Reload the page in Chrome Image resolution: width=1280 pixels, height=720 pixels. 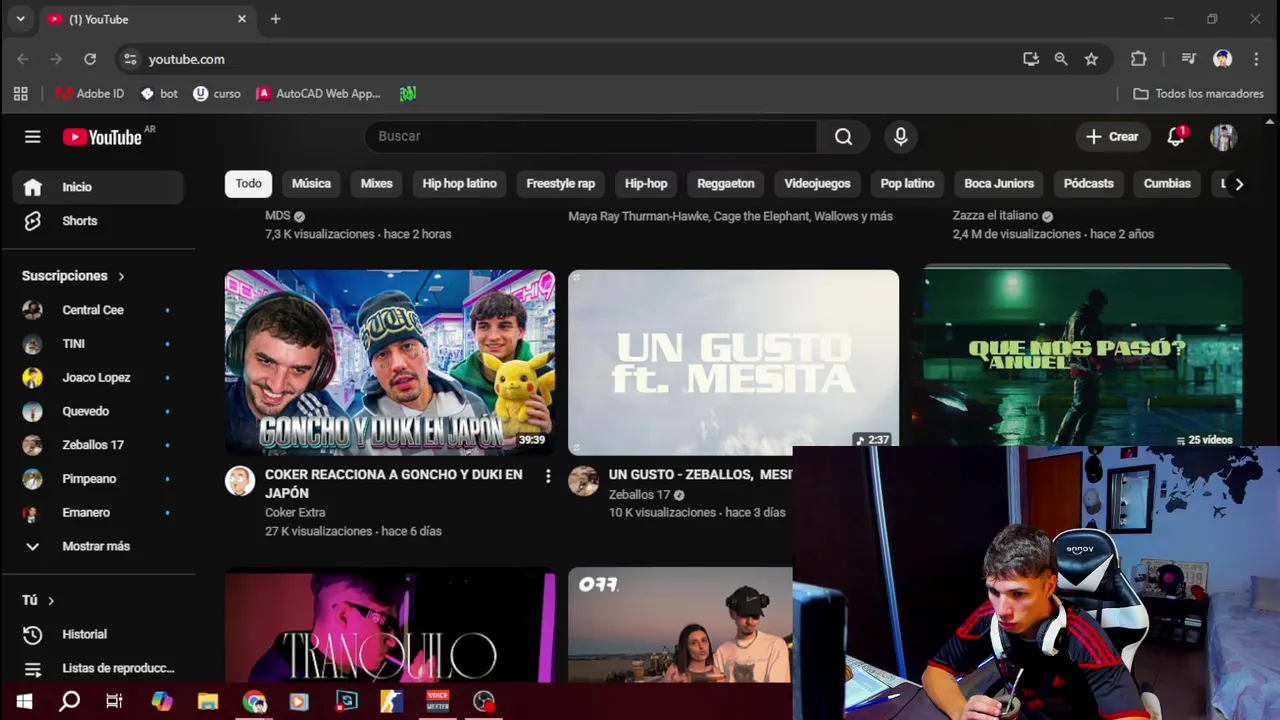[x=90, y=59]
